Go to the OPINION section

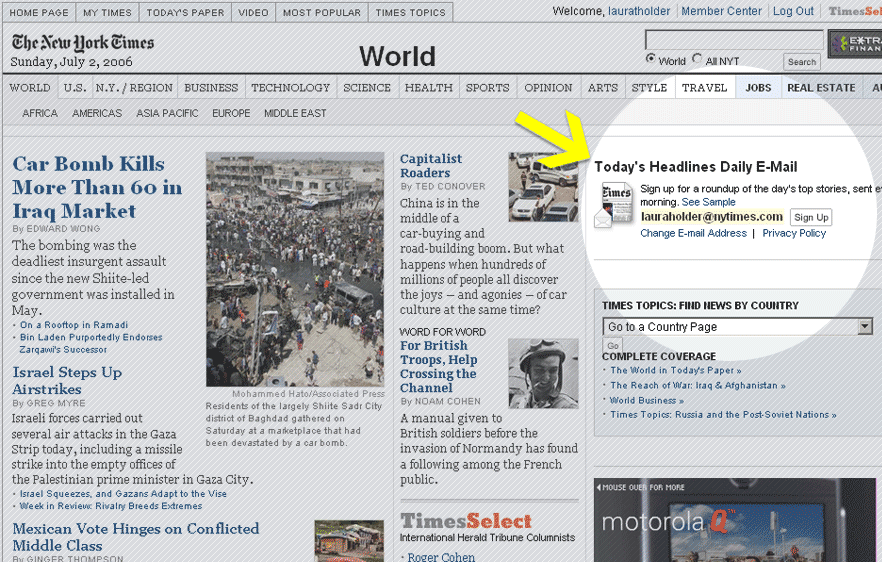pyautogui.click(x=548, y=88)
